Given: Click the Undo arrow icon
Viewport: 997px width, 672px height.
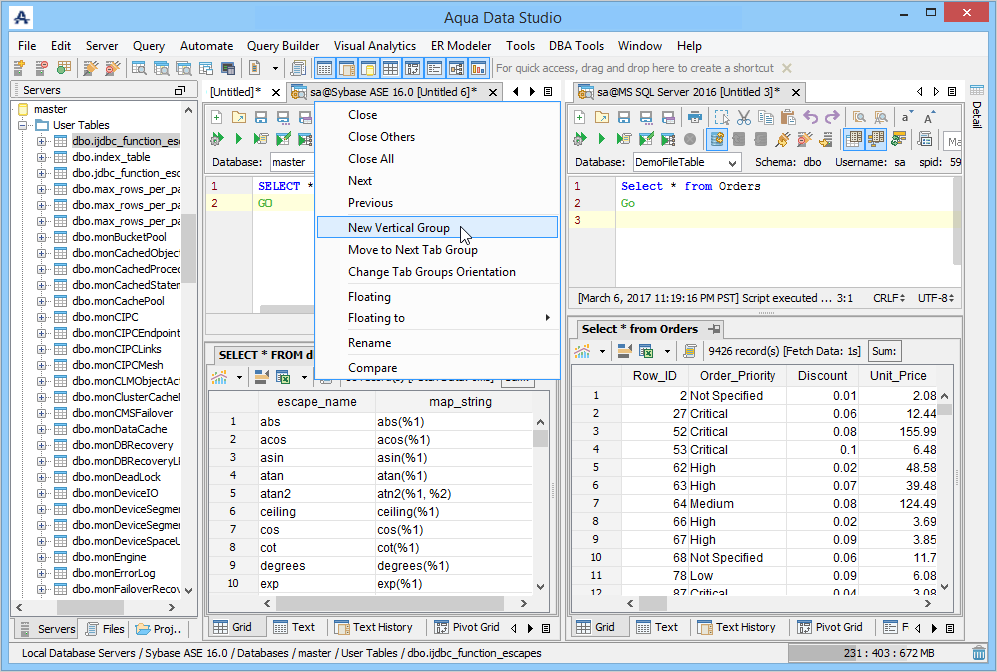Looking at the screenshot, I should (x=811, y=117).
